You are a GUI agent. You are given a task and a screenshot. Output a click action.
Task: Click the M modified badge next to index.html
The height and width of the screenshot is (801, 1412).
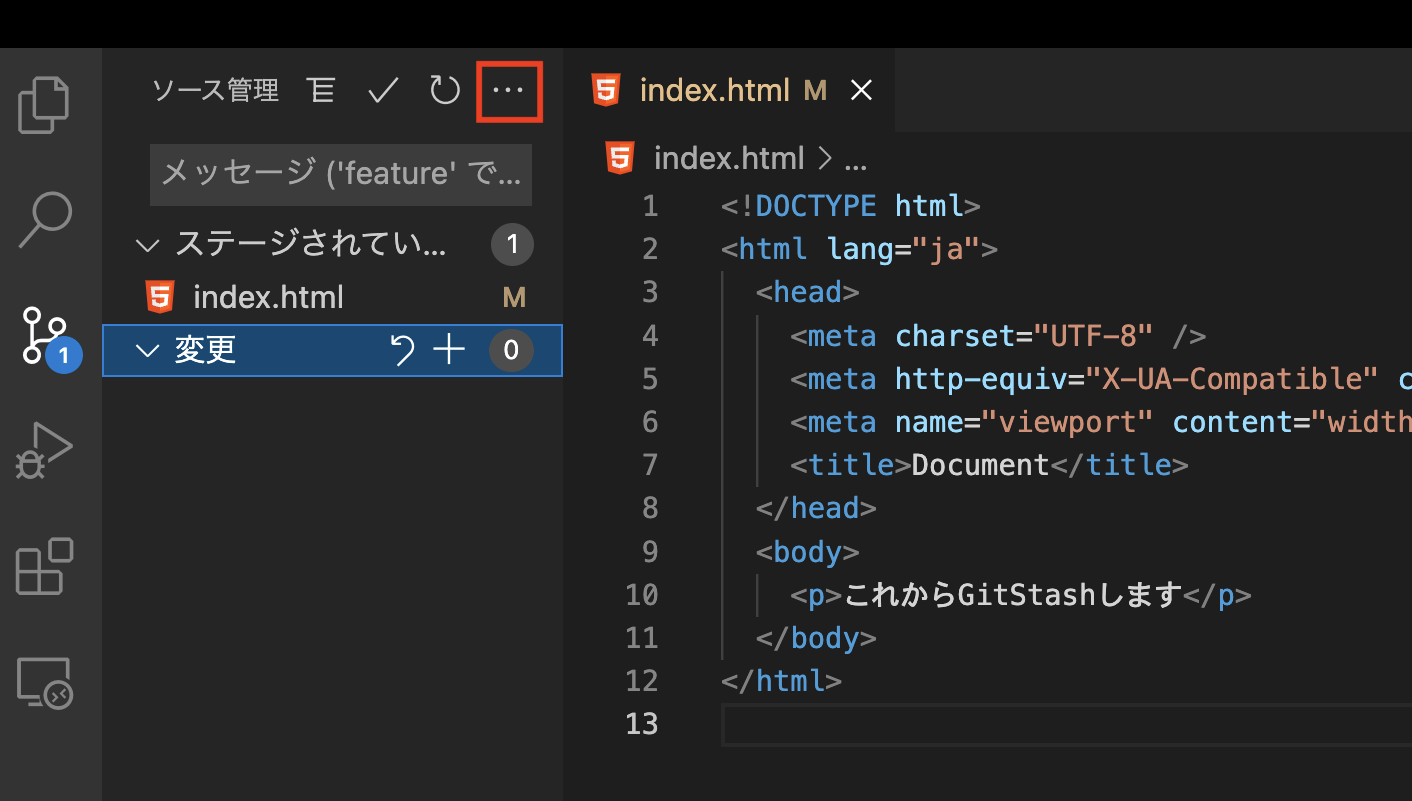click(513, 296)
